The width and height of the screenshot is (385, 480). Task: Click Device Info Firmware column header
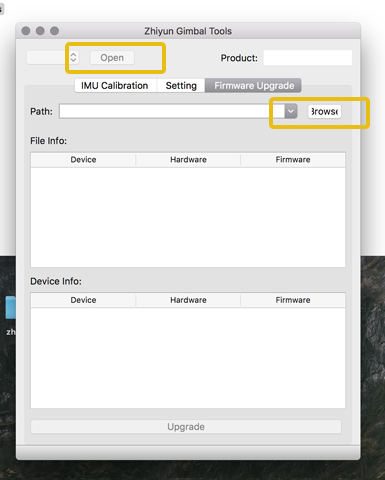293,300
